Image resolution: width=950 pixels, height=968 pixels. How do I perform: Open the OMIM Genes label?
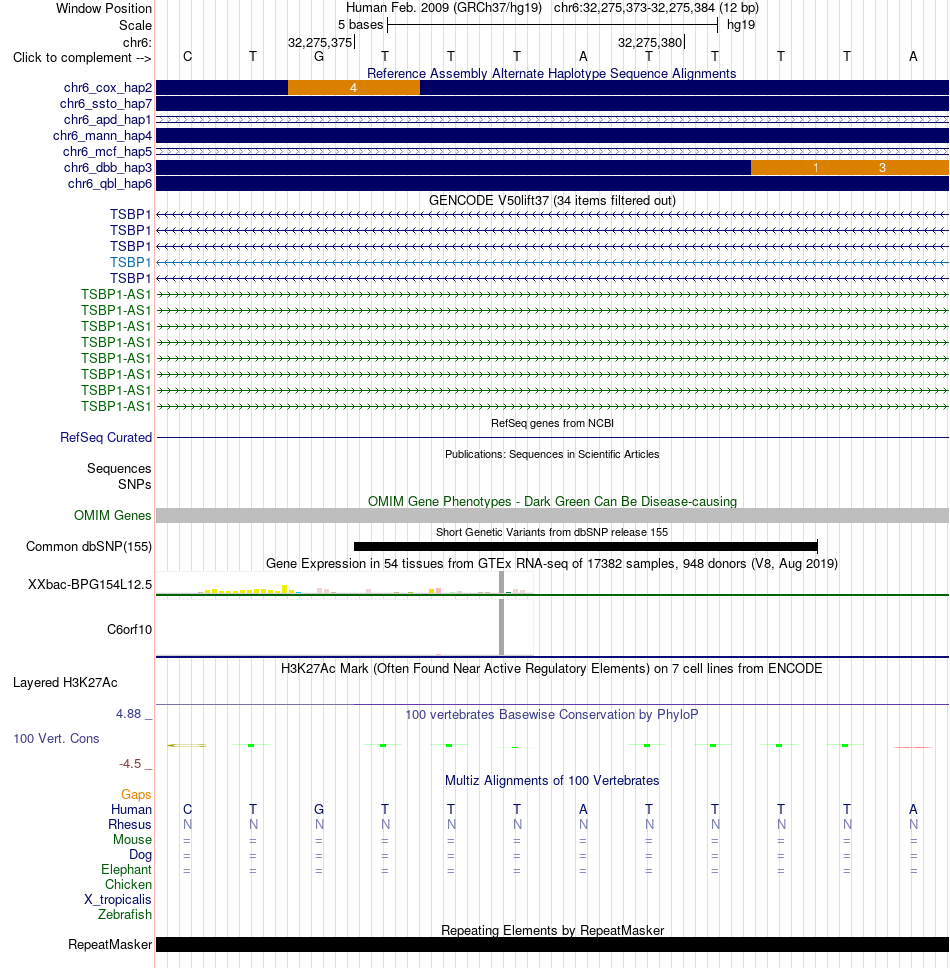click(112, 515)
